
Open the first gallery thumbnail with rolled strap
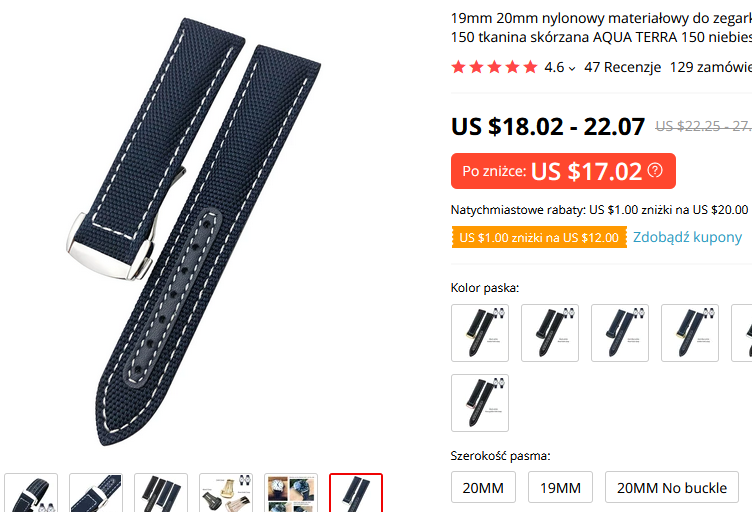pos(31,493)
